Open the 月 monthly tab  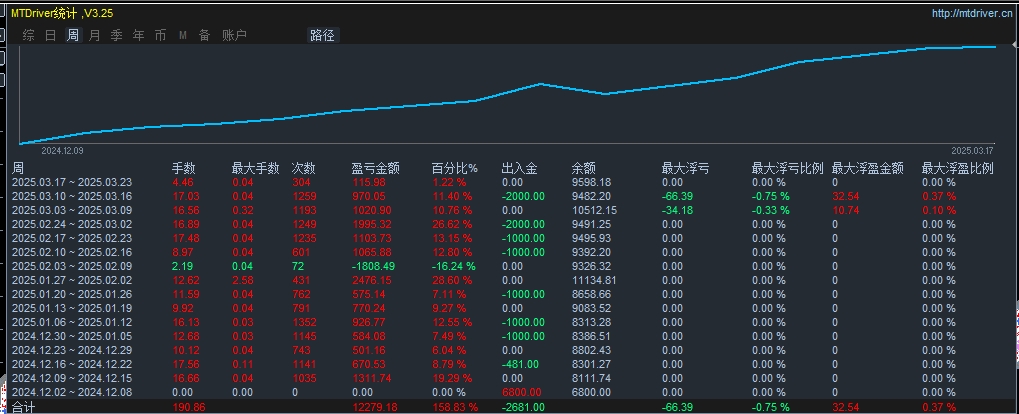(x=95, y=35)
